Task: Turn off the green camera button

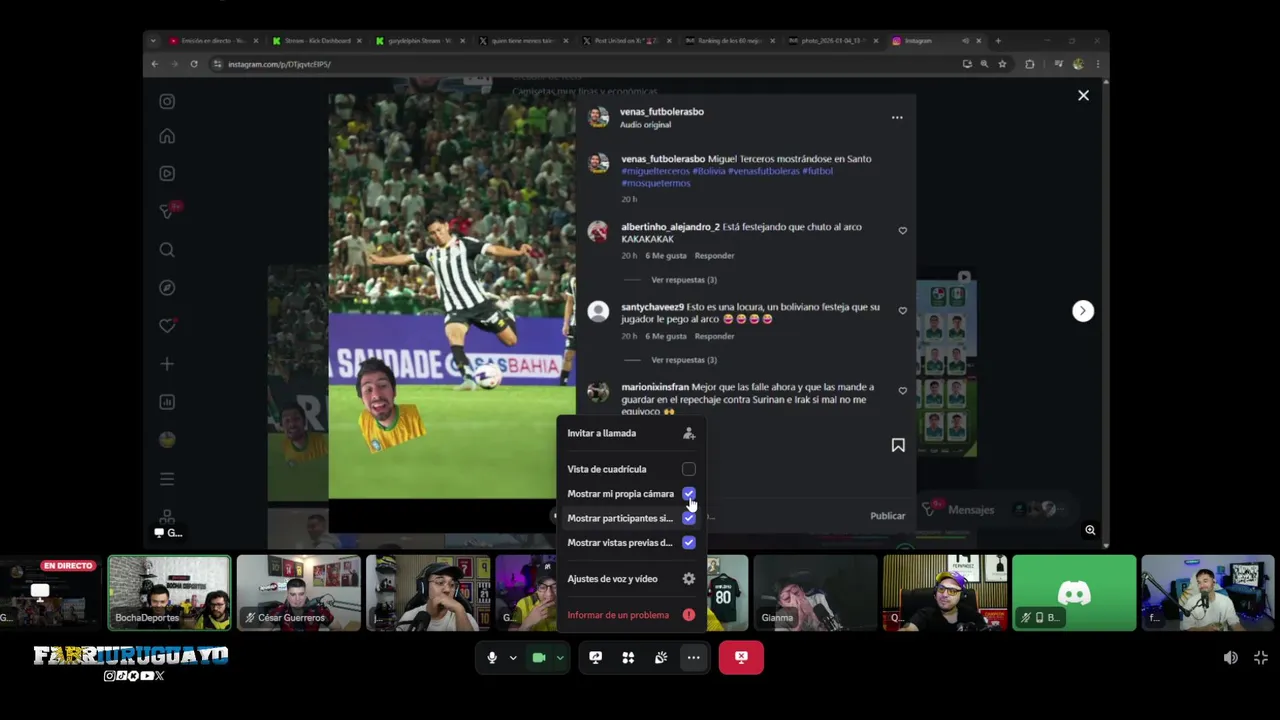Action: (x=539, y=658)
